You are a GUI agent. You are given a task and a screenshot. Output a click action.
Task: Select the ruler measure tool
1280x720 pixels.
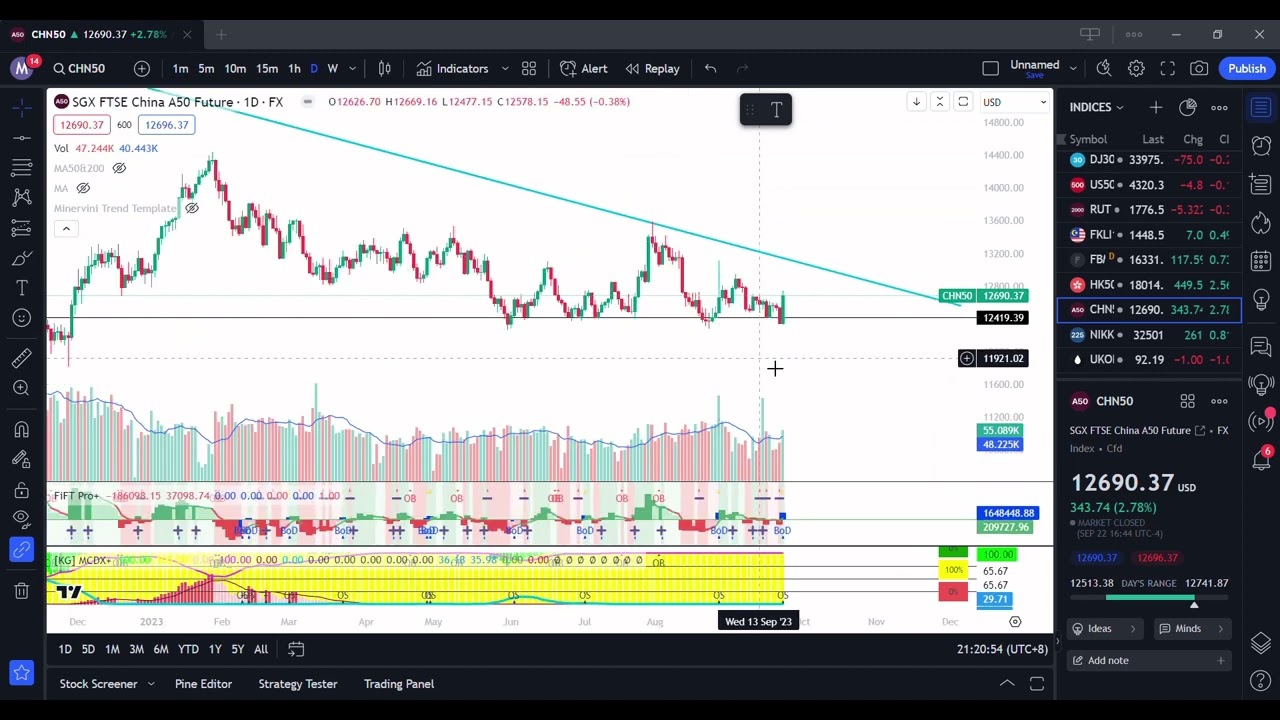pyautogui.click(x=21, y=358)
